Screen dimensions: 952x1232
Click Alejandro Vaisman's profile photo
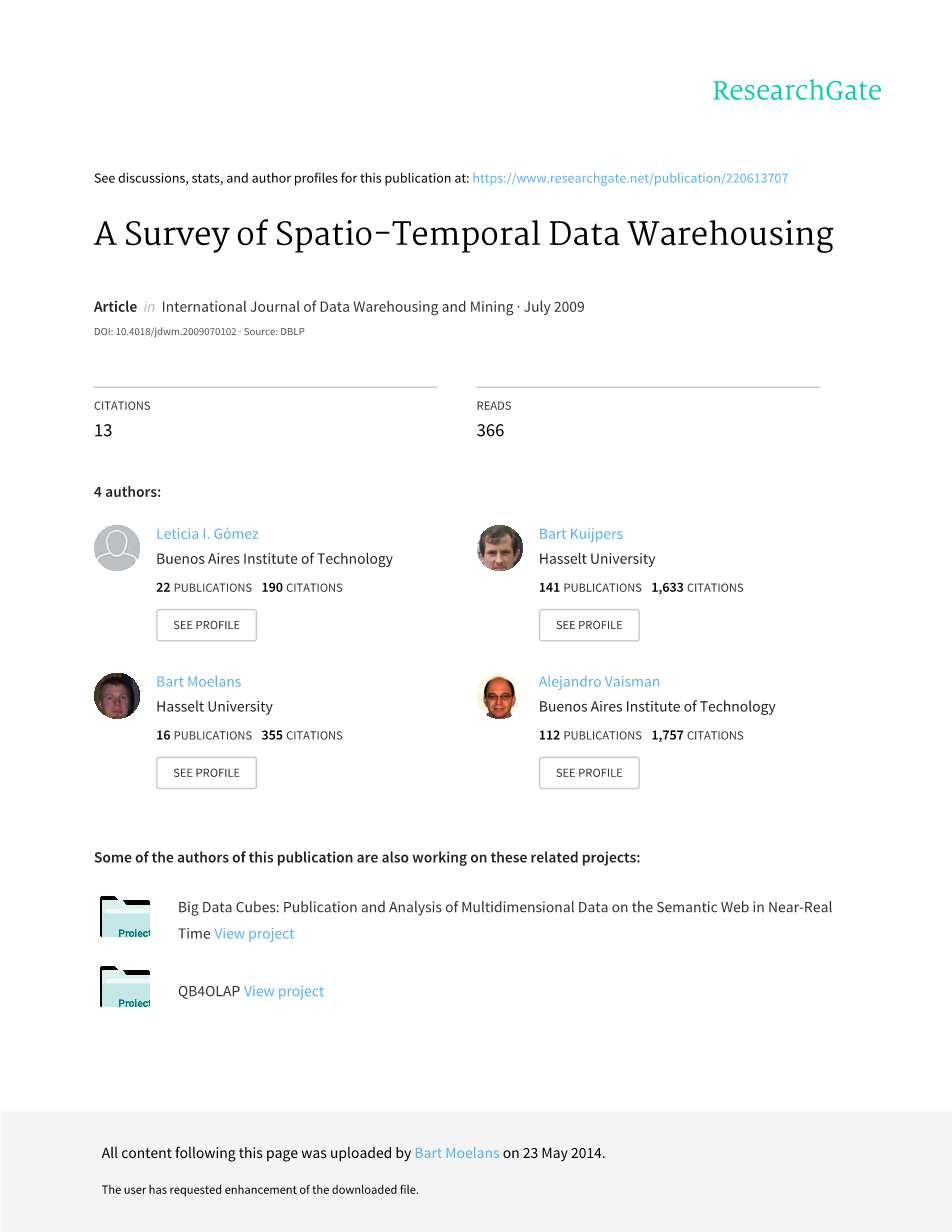click(x=500, y=696)
